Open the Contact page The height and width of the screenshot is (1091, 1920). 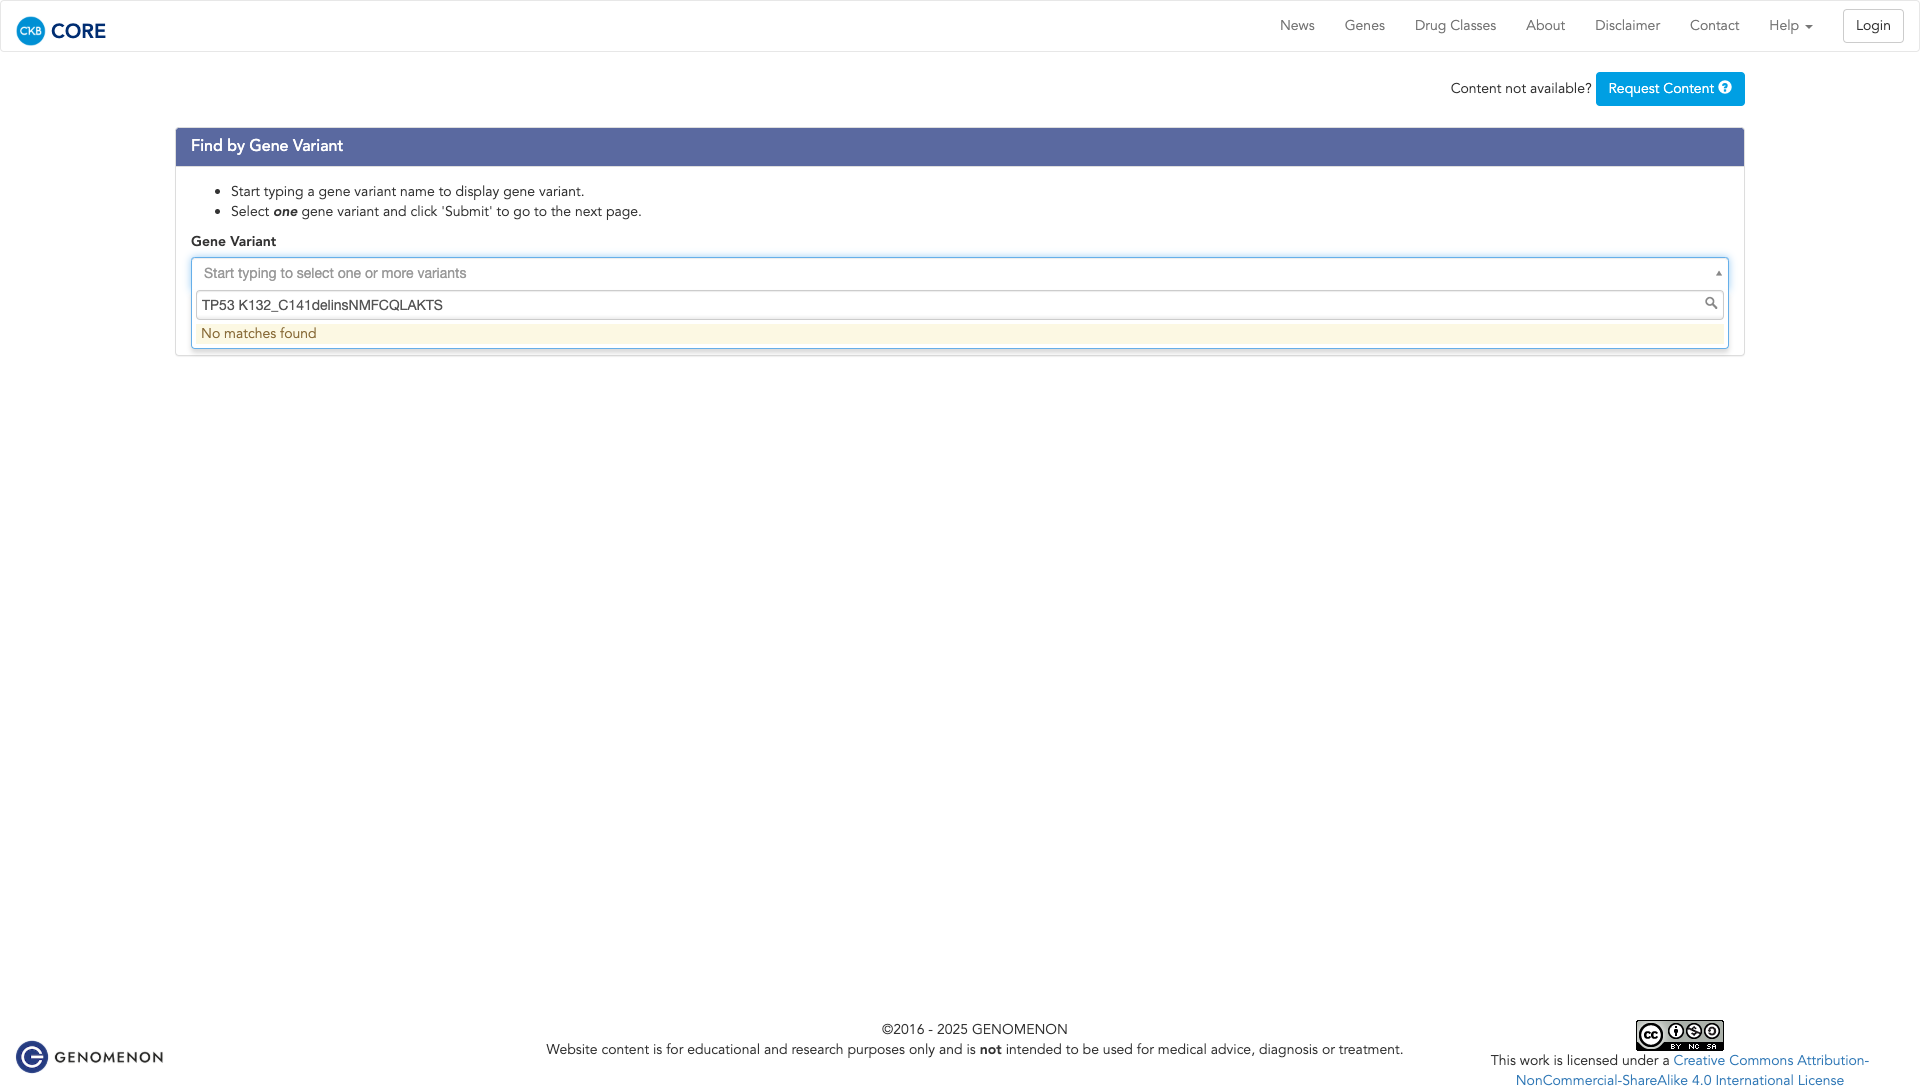[x=1714, y=26]
